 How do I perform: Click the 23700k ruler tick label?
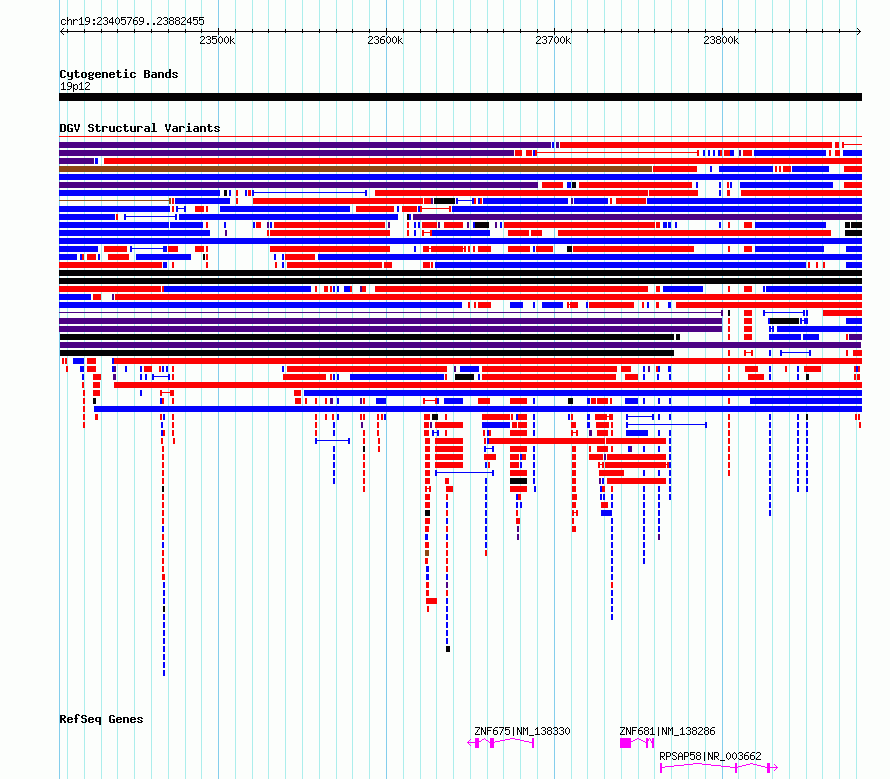(553, 40)
